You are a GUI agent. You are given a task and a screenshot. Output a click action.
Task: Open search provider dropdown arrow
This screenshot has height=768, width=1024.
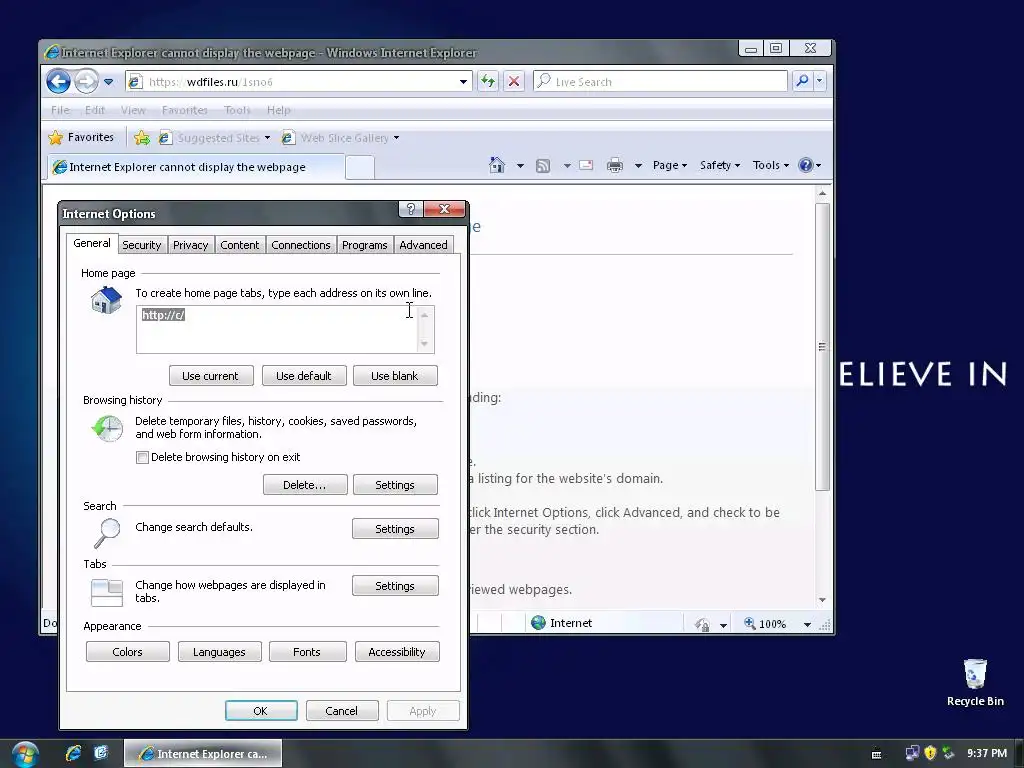[x=820, y=81]
